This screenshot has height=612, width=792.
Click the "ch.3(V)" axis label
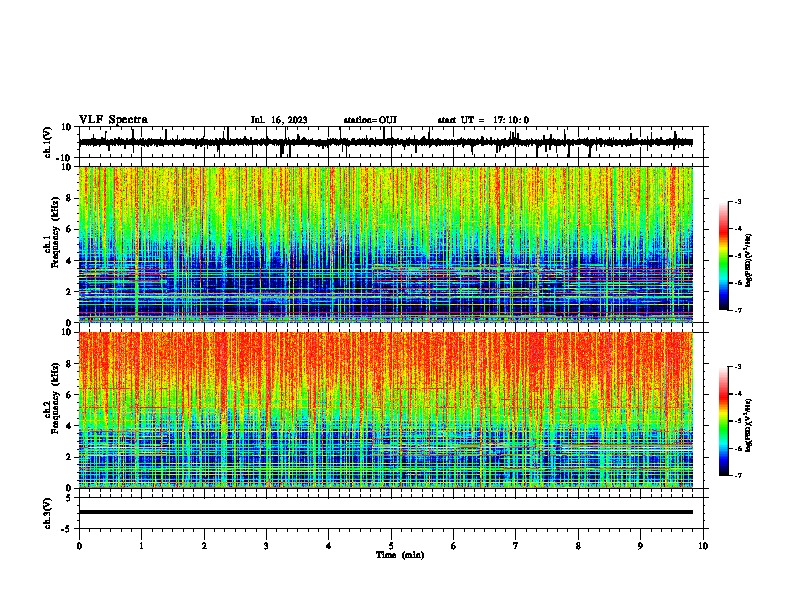click(48, 513)
